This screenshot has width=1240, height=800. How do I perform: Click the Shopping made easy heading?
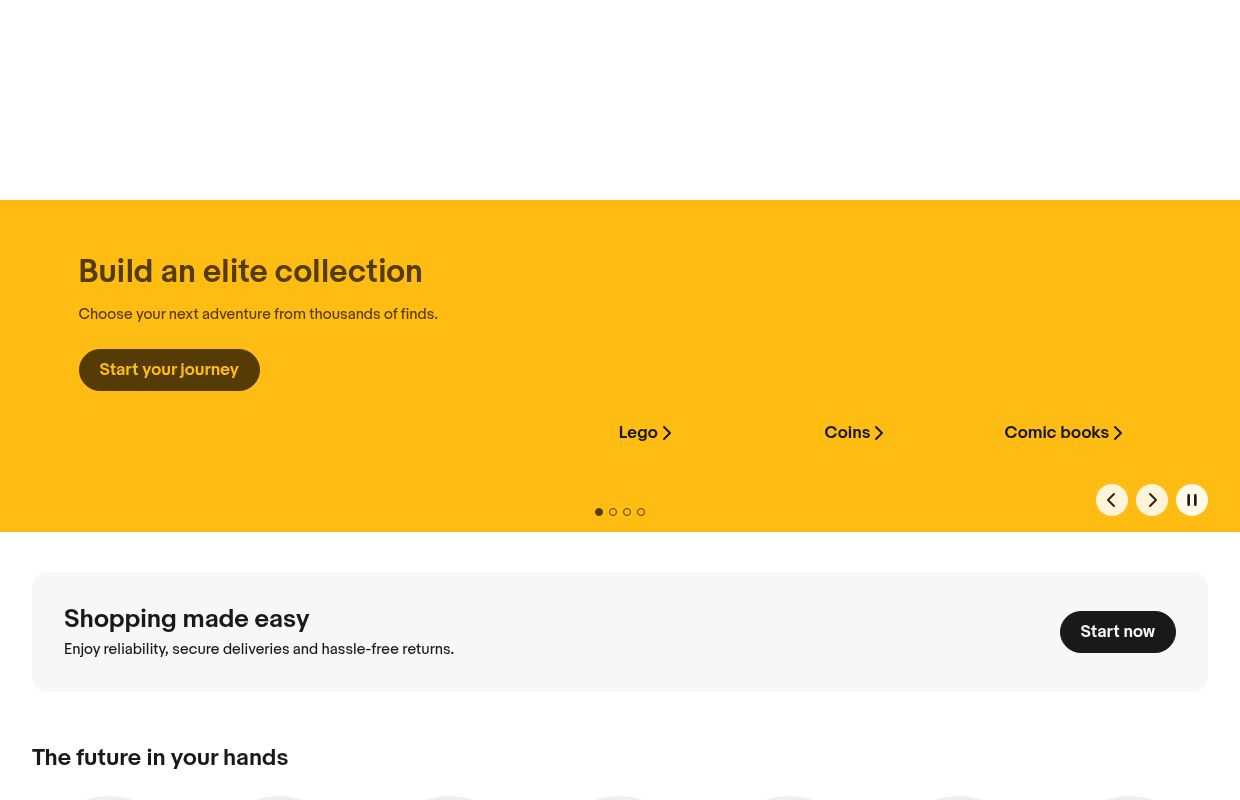[186, 619]
